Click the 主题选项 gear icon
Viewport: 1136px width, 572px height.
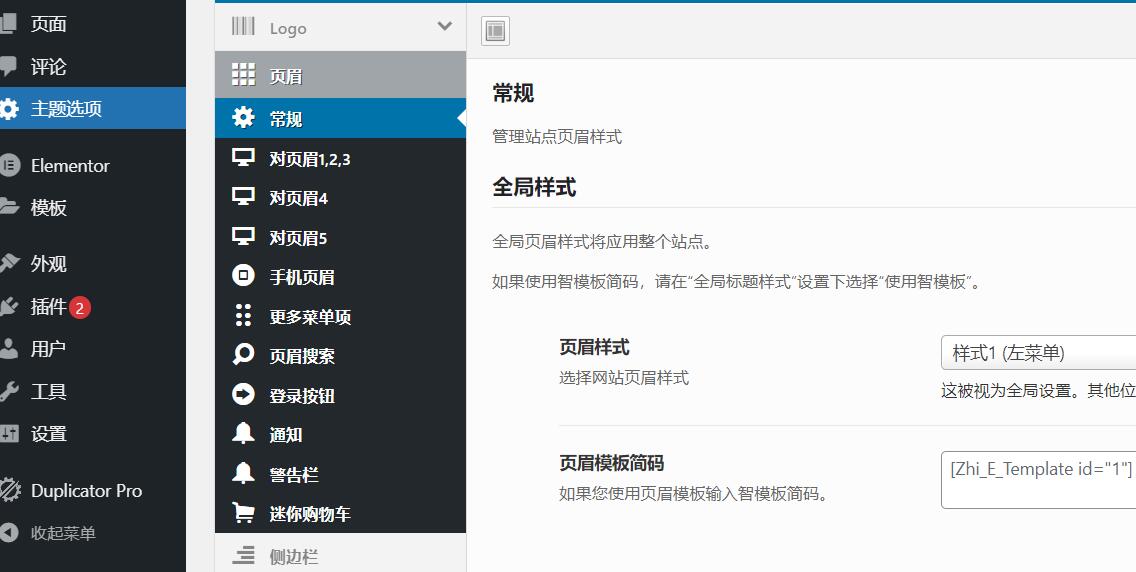click(x=9, y=109)
